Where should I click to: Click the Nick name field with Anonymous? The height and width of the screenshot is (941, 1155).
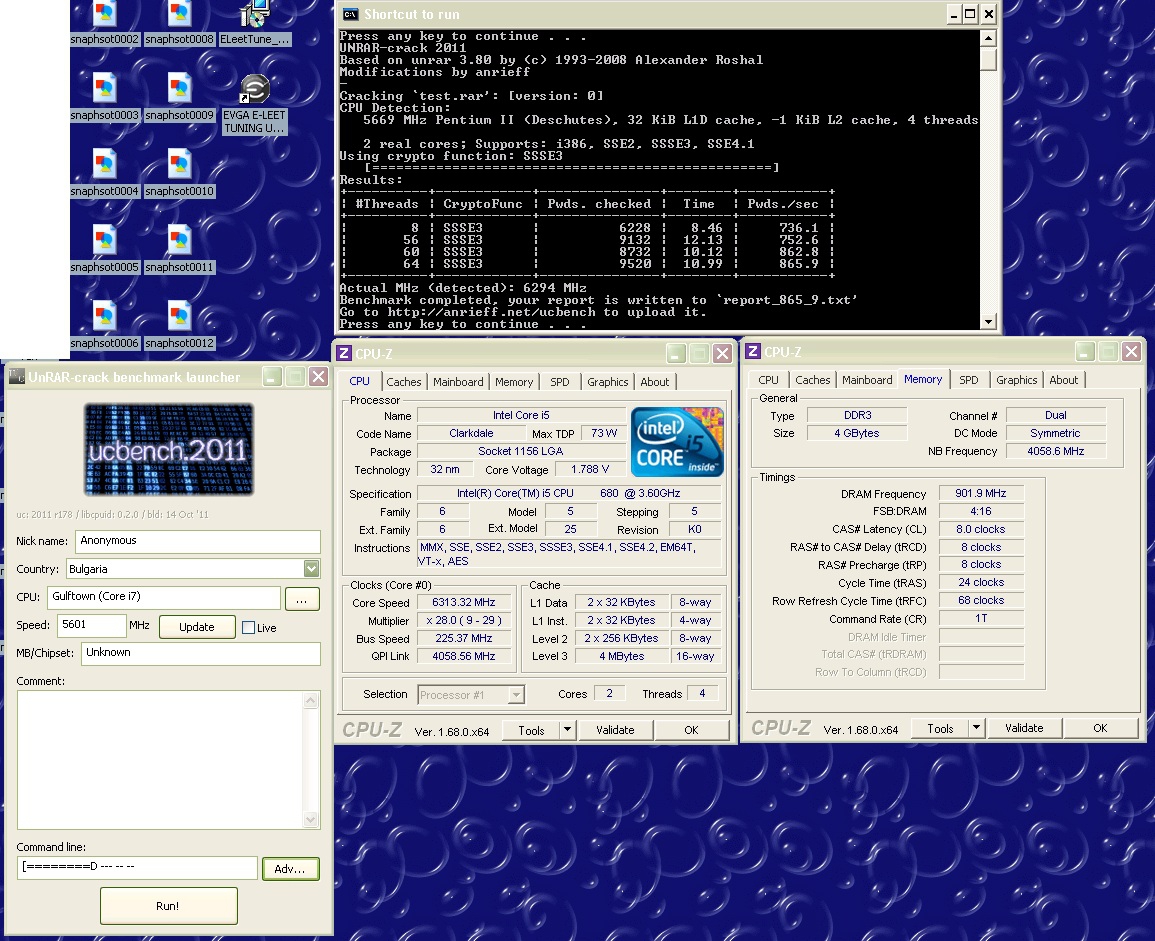(x=197, y=541)
